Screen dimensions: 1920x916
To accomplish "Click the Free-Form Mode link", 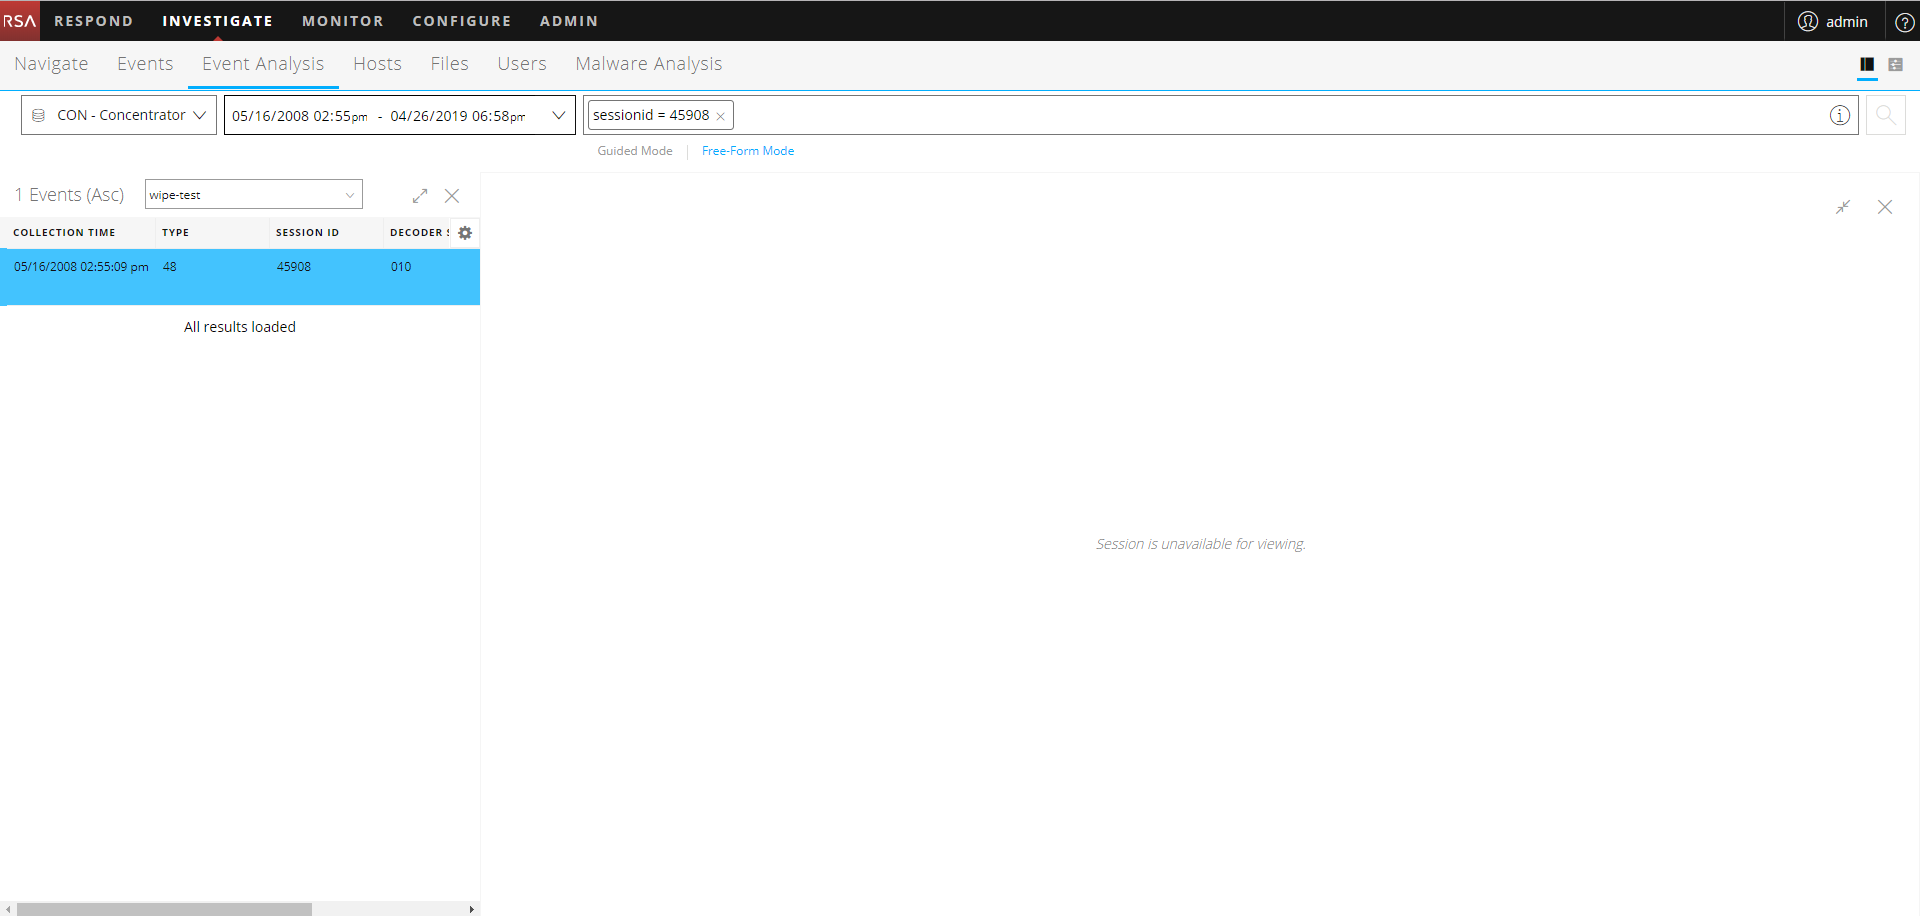I will point(748,150).
